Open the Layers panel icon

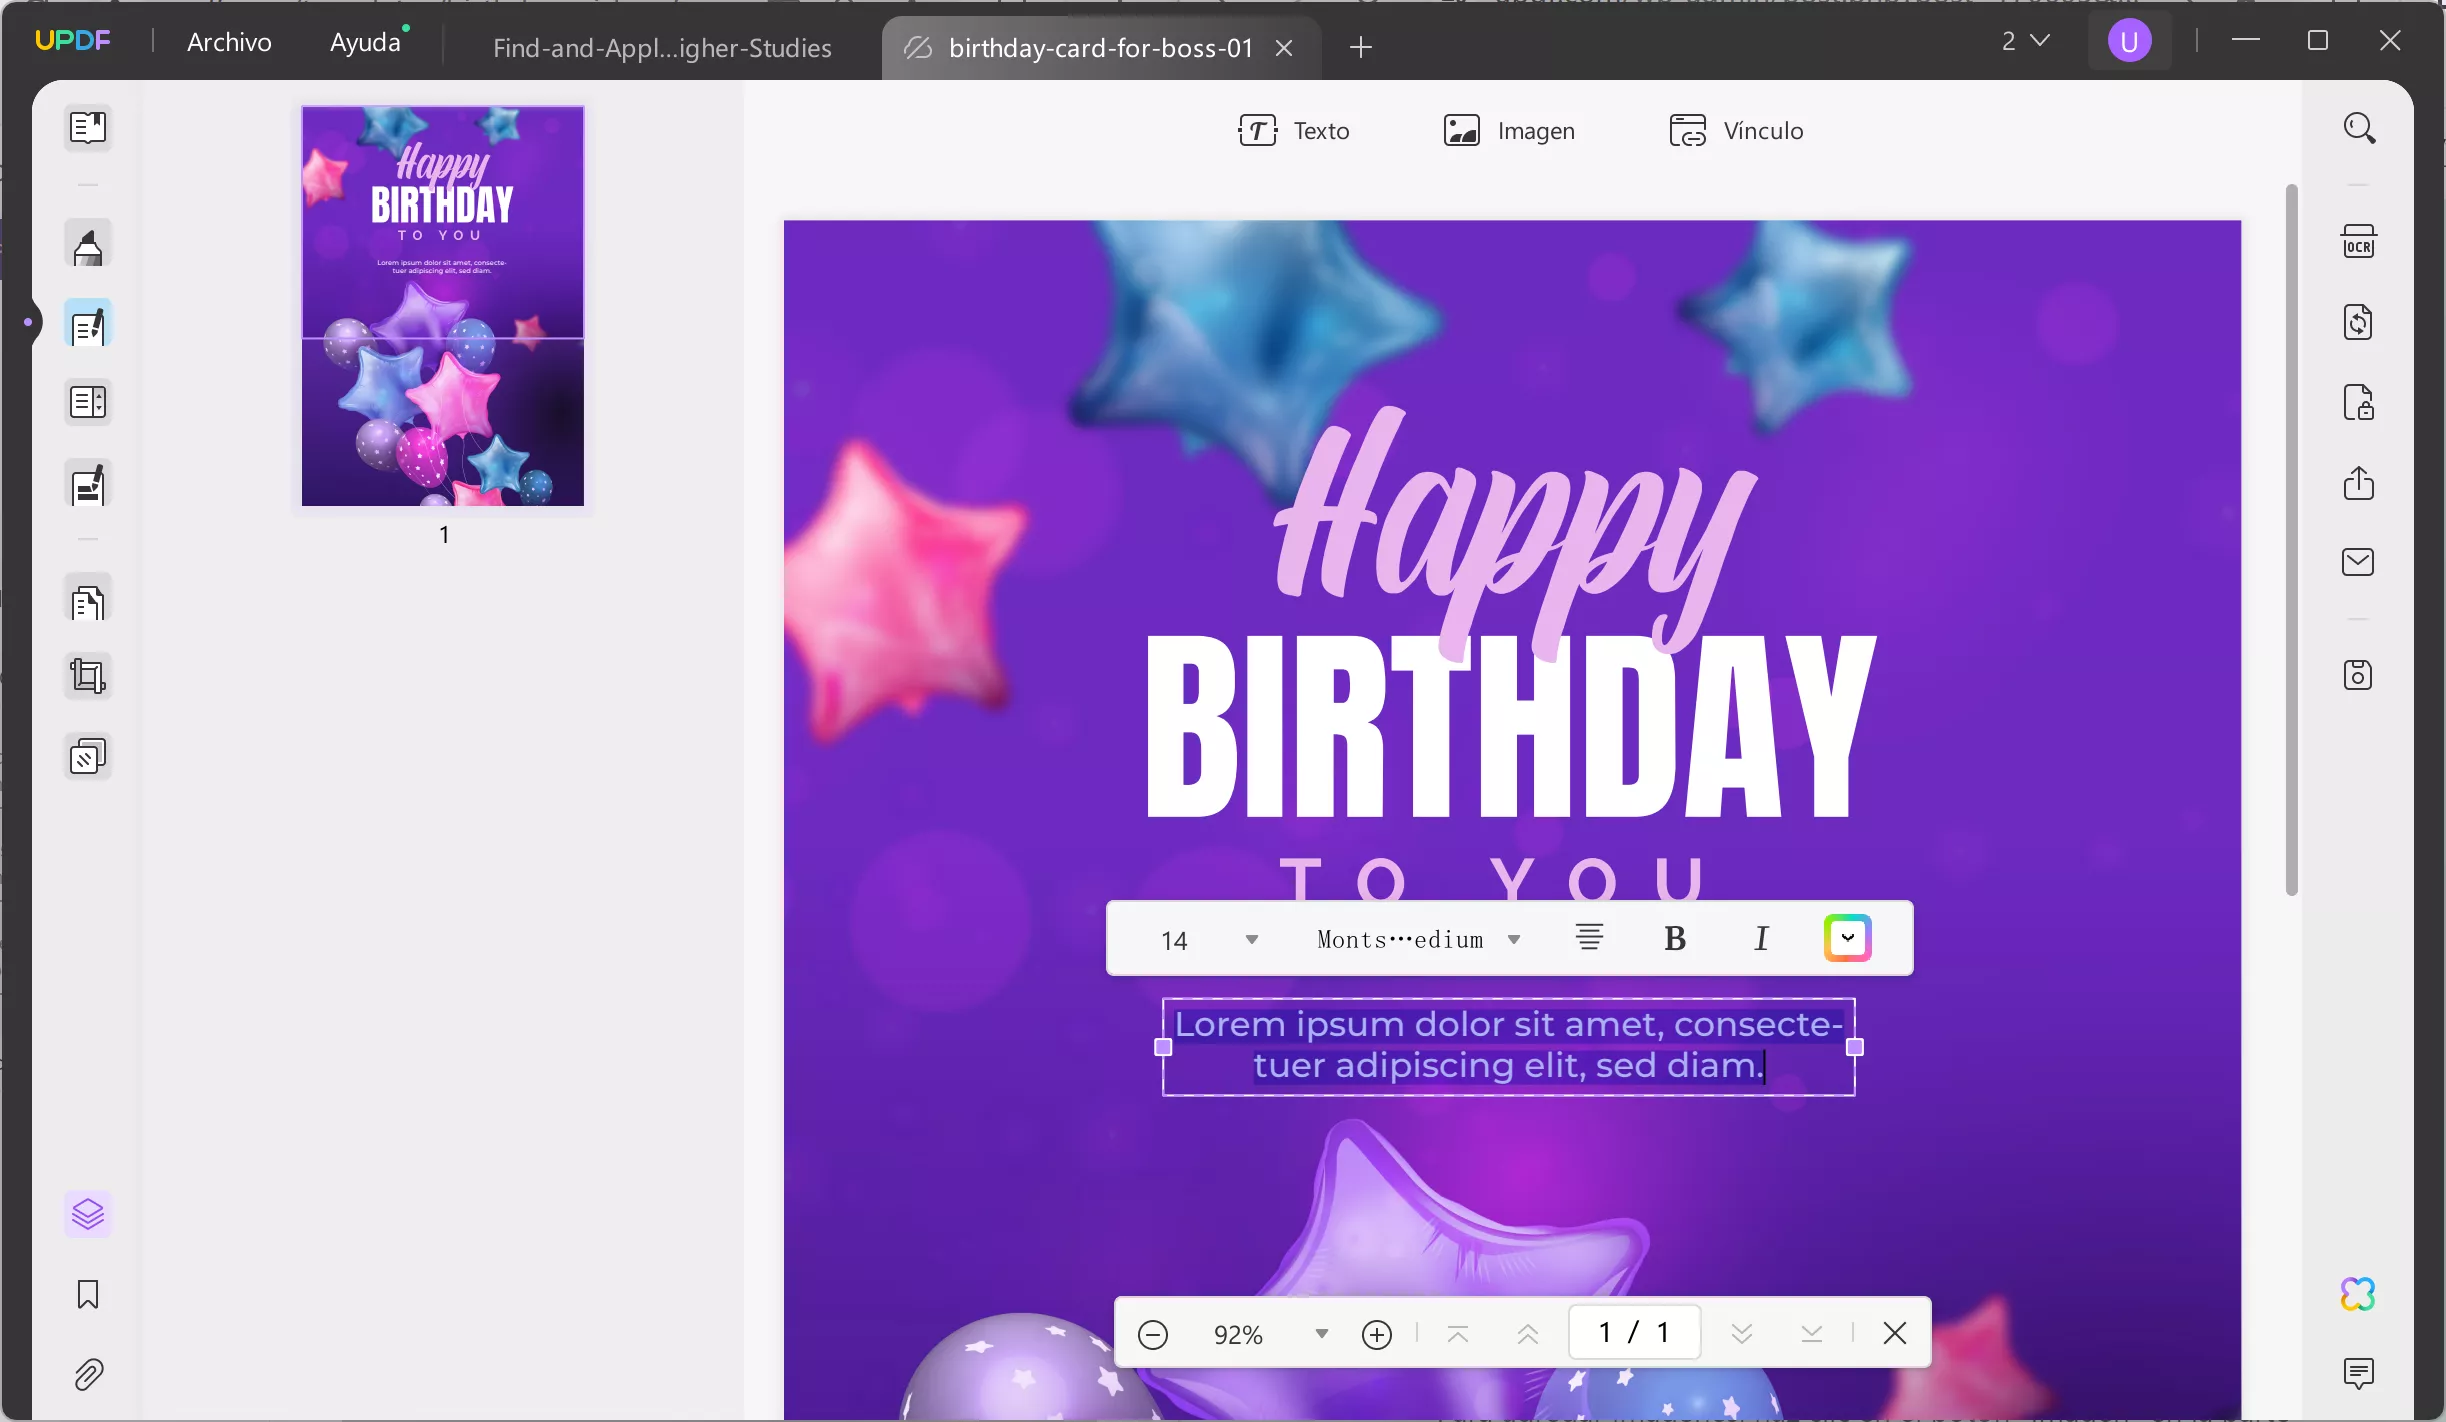88,1214
